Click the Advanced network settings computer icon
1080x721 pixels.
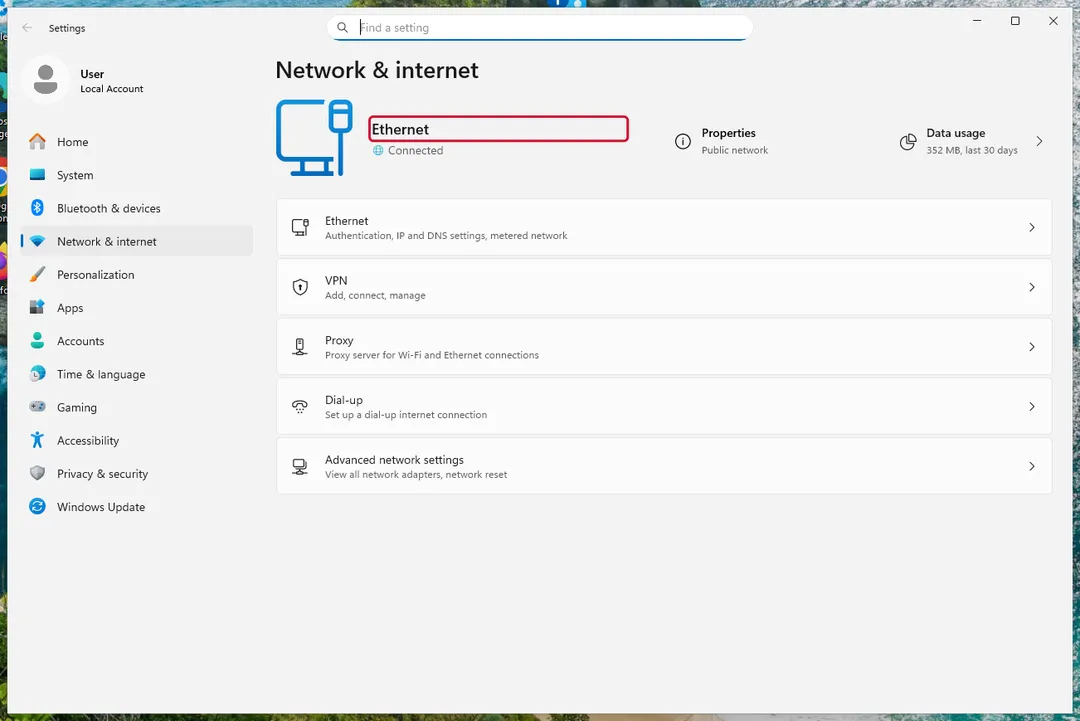point(300,466)
